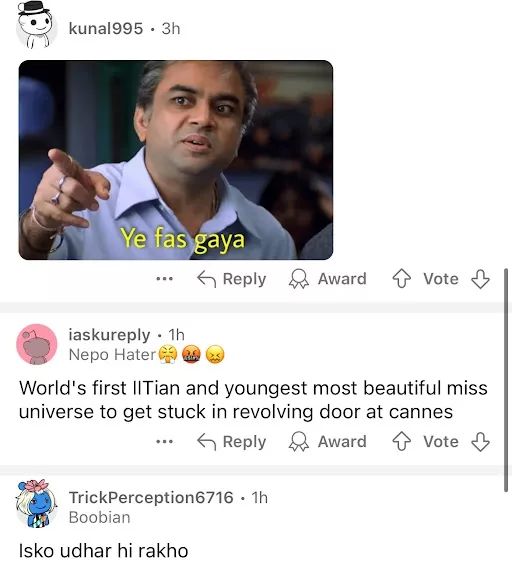This screenshot has width=512, height=571.
Task: Give an Award to kunal995's comment
Action: pos(328,279)
